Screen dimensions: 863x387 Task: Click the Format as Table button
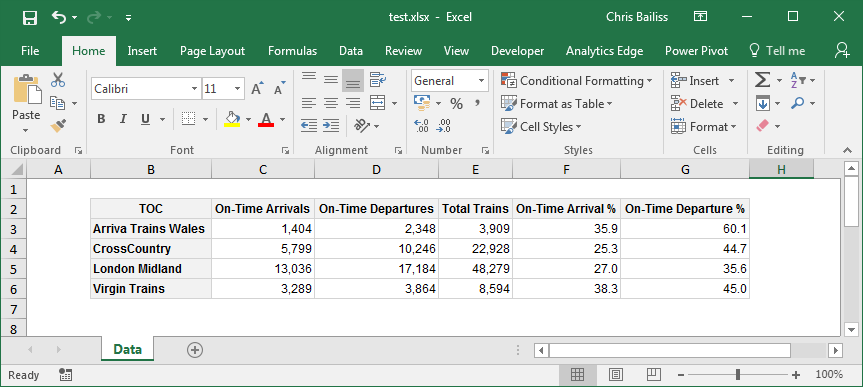[556, 103]
